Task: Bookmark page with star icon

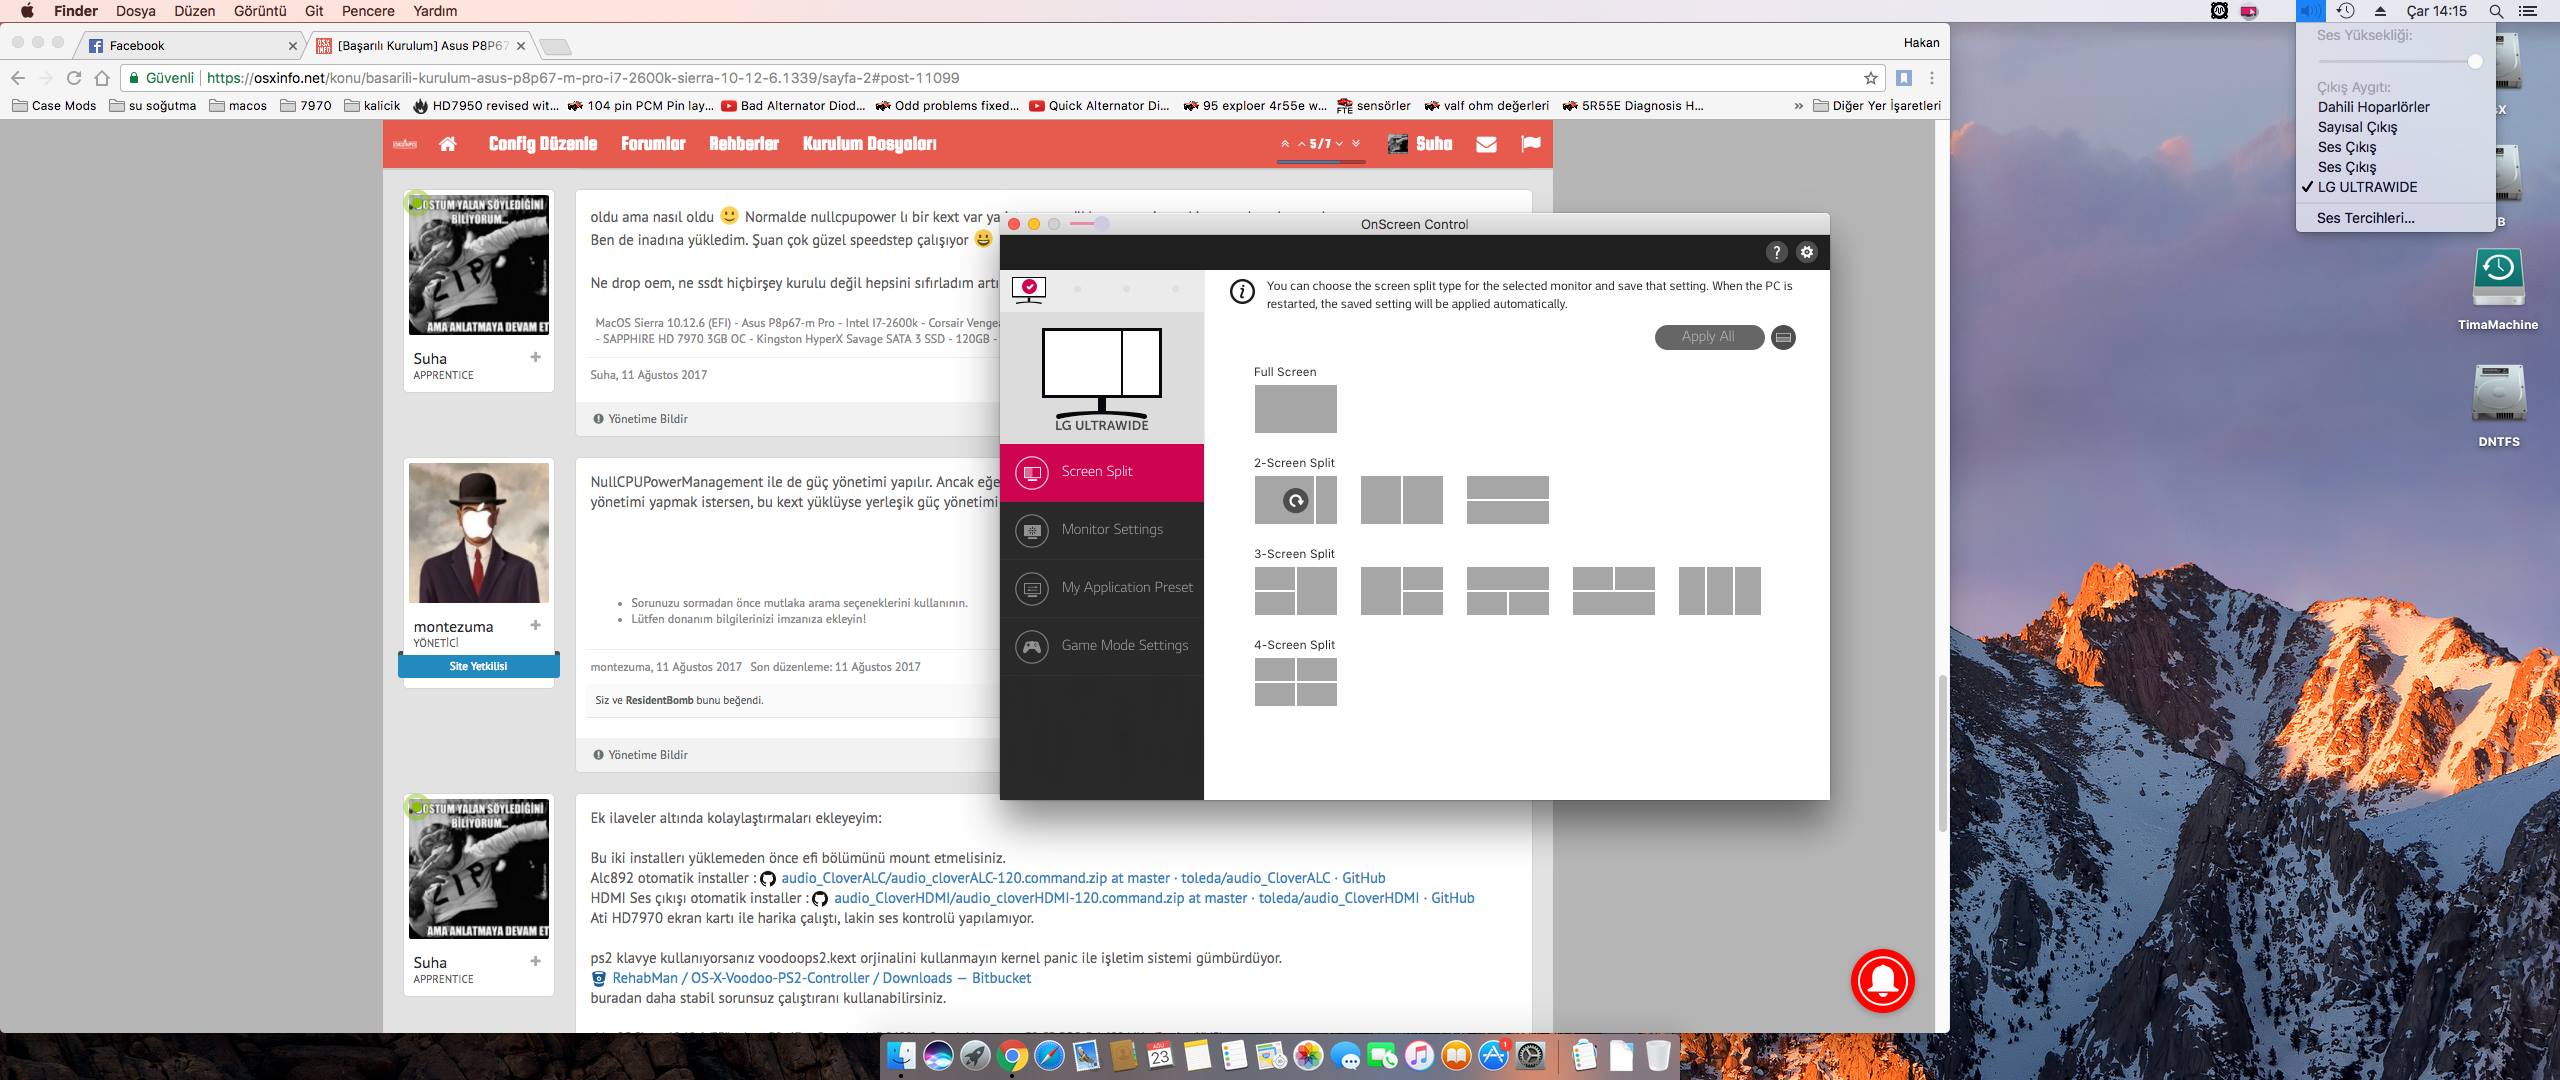Action: (1870, 78)
